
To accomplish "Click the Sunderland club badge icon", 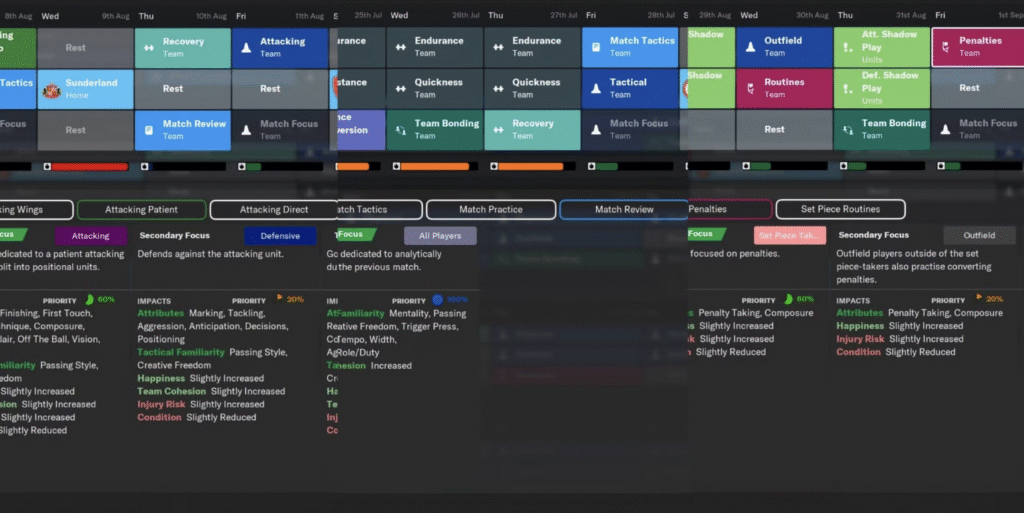I will pos(50,89).
